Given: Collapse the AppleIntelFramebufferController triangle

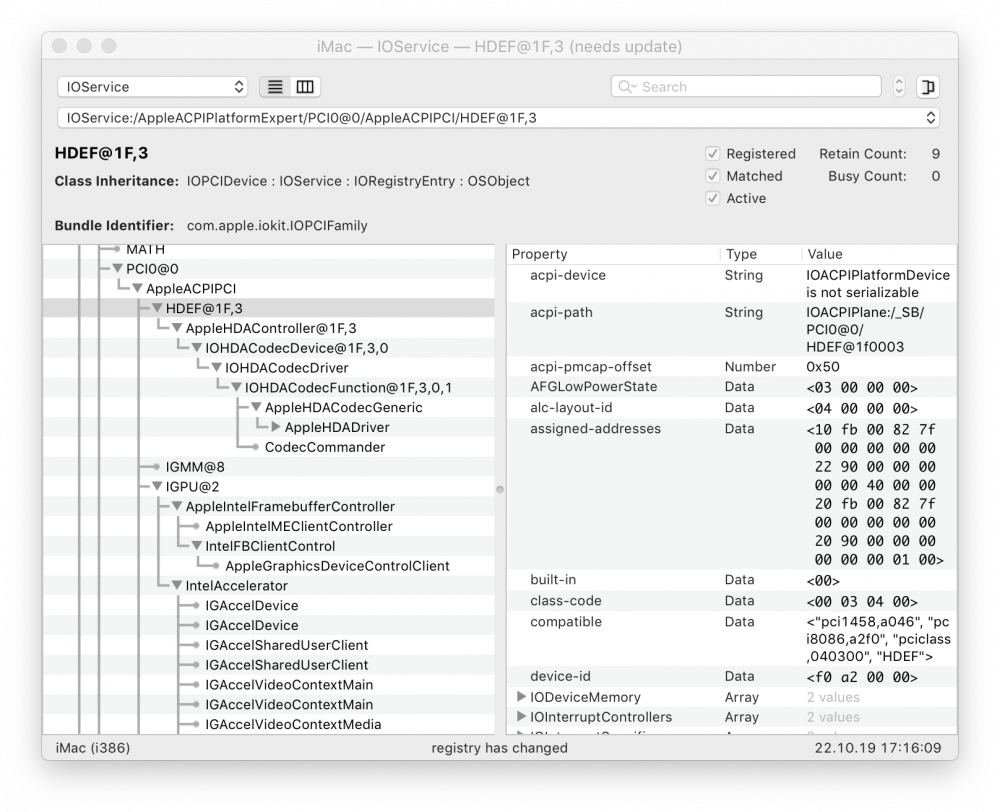Looking at the screenshot, I should [x=177, y=506].
